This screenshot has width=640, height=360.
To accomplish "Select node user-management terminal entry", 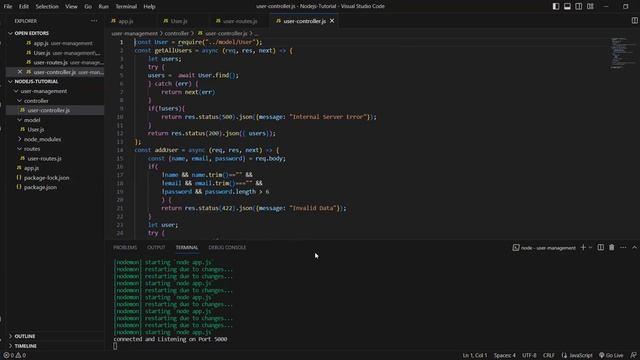I will tap(544, 248).
